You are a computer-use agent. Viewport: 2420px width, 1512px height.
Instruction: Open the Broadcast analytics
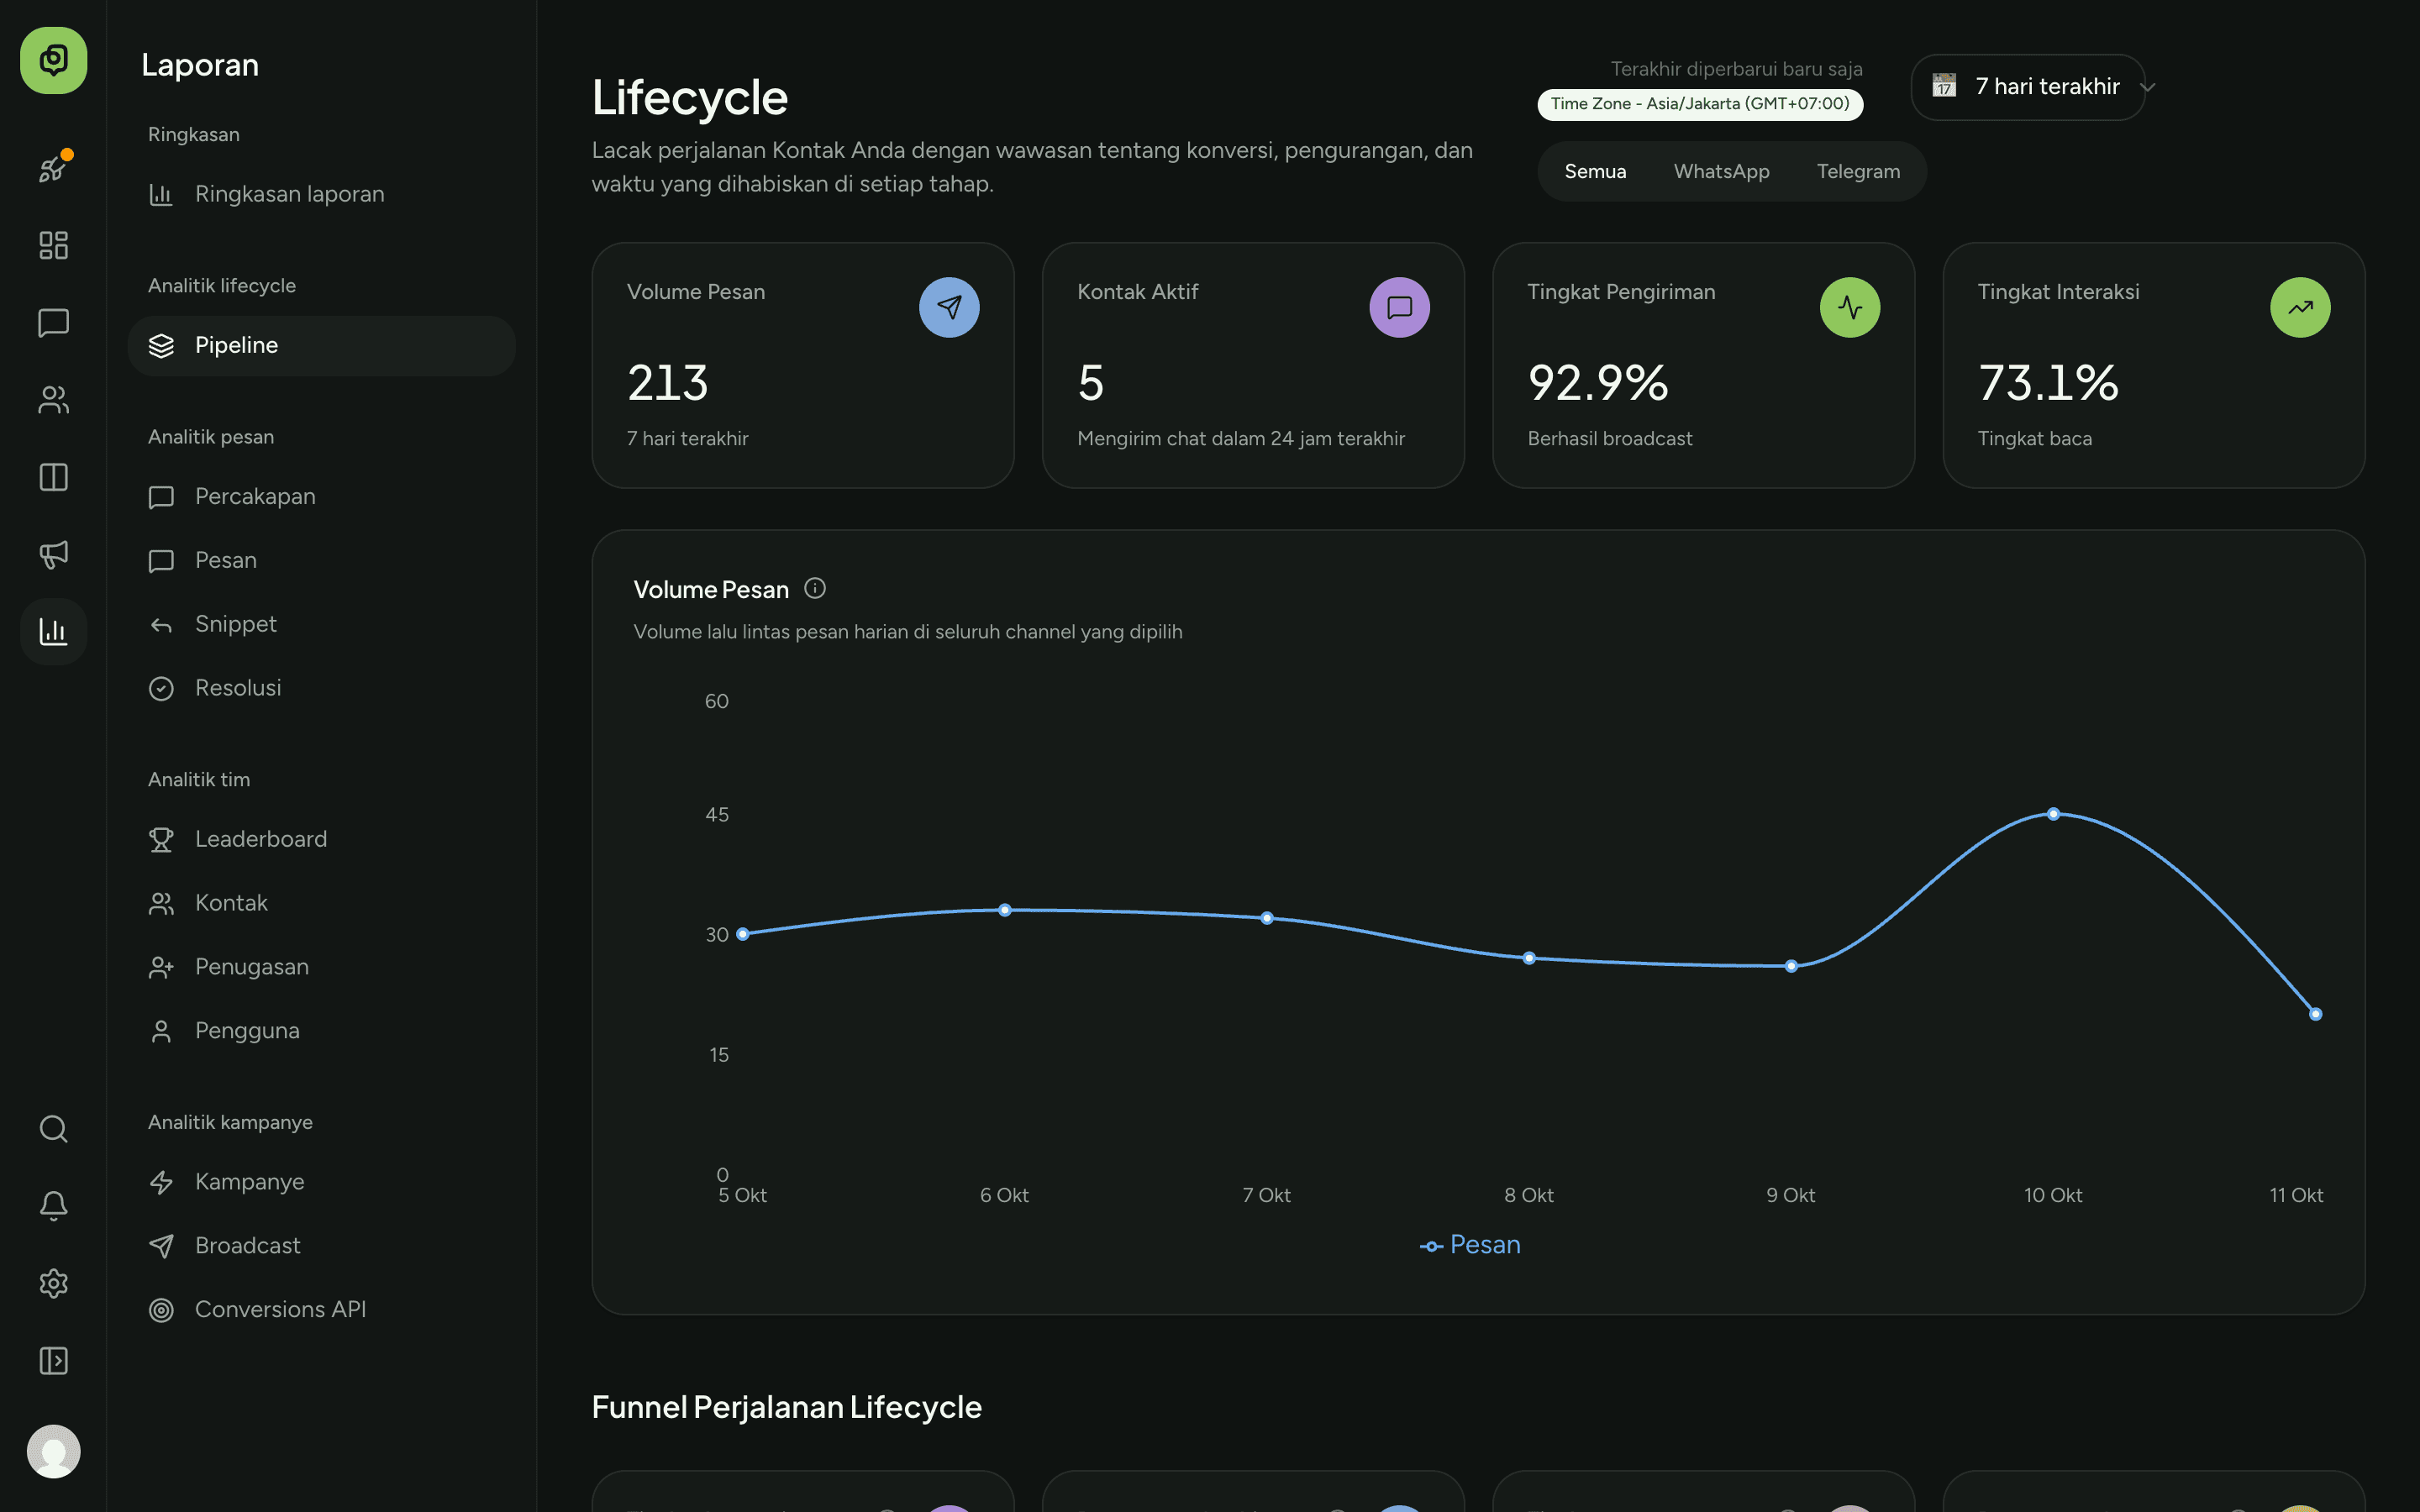[x=321, y=1246]
